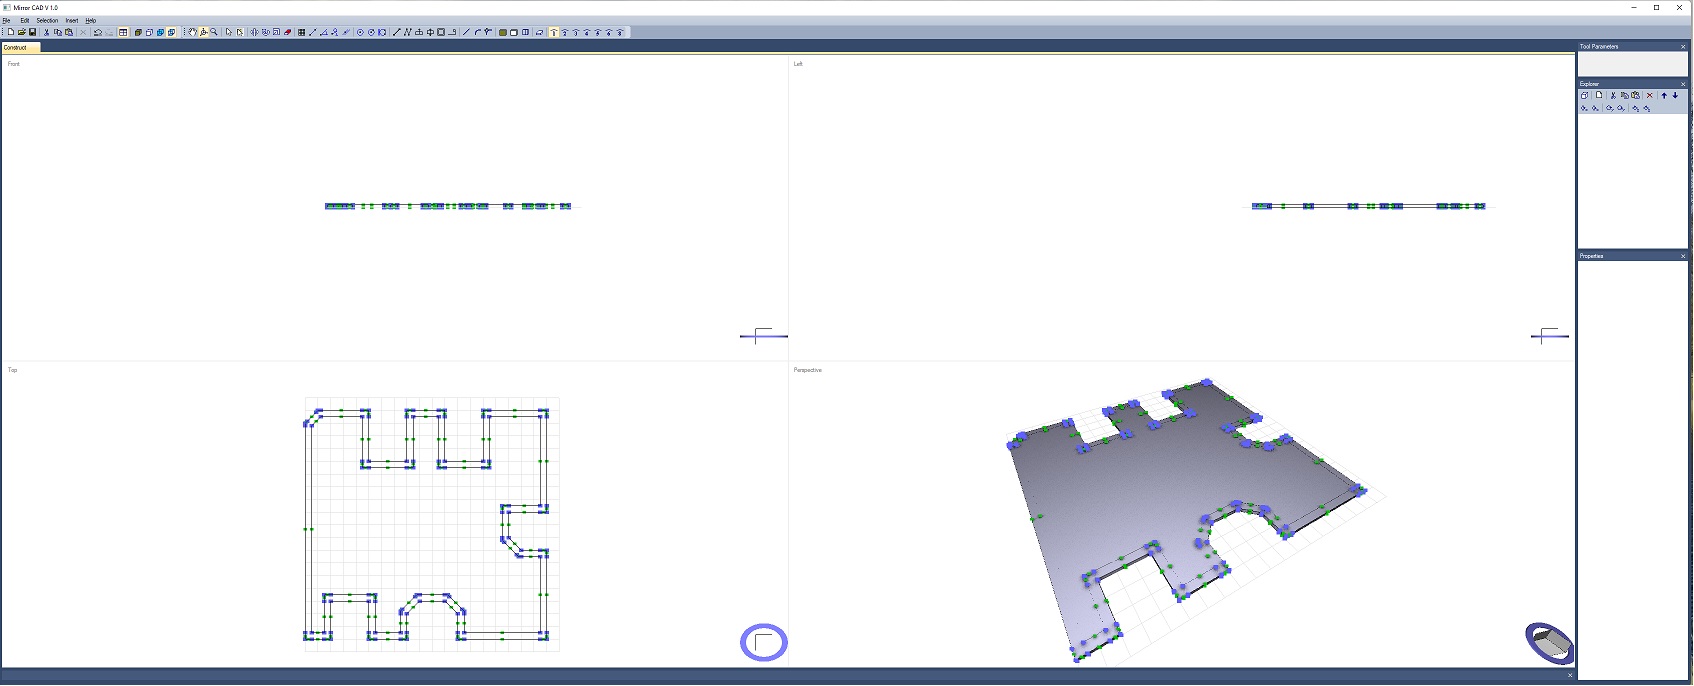Click the square frame tool icon
The image size is (1694, 686).
(441, 32)
